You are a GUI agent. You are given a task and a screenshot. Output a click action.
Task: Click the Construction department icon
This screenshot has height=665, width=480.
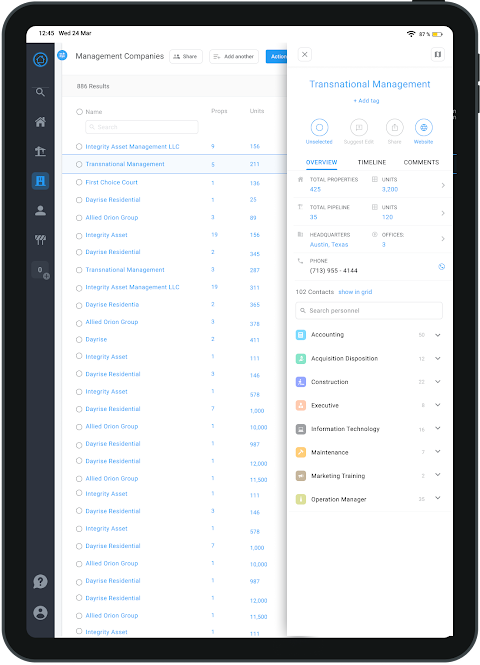301,382
